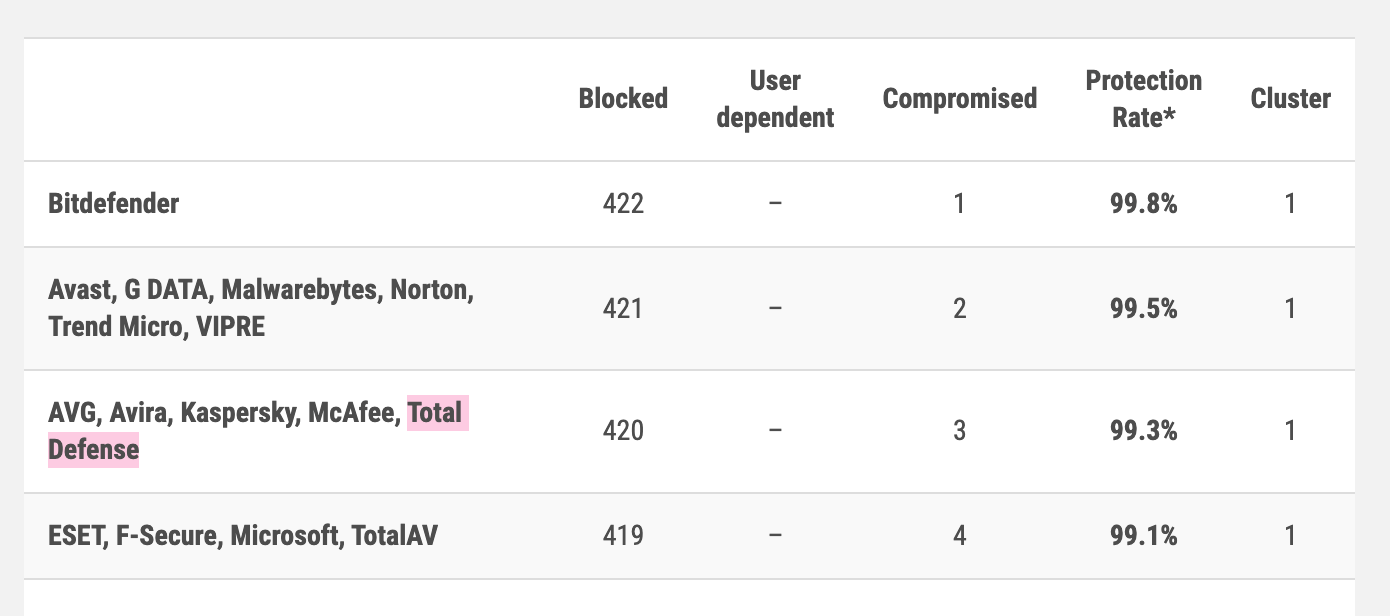Click the 99.5% protection rate
1390x616 pixels.
(1144, 308)
